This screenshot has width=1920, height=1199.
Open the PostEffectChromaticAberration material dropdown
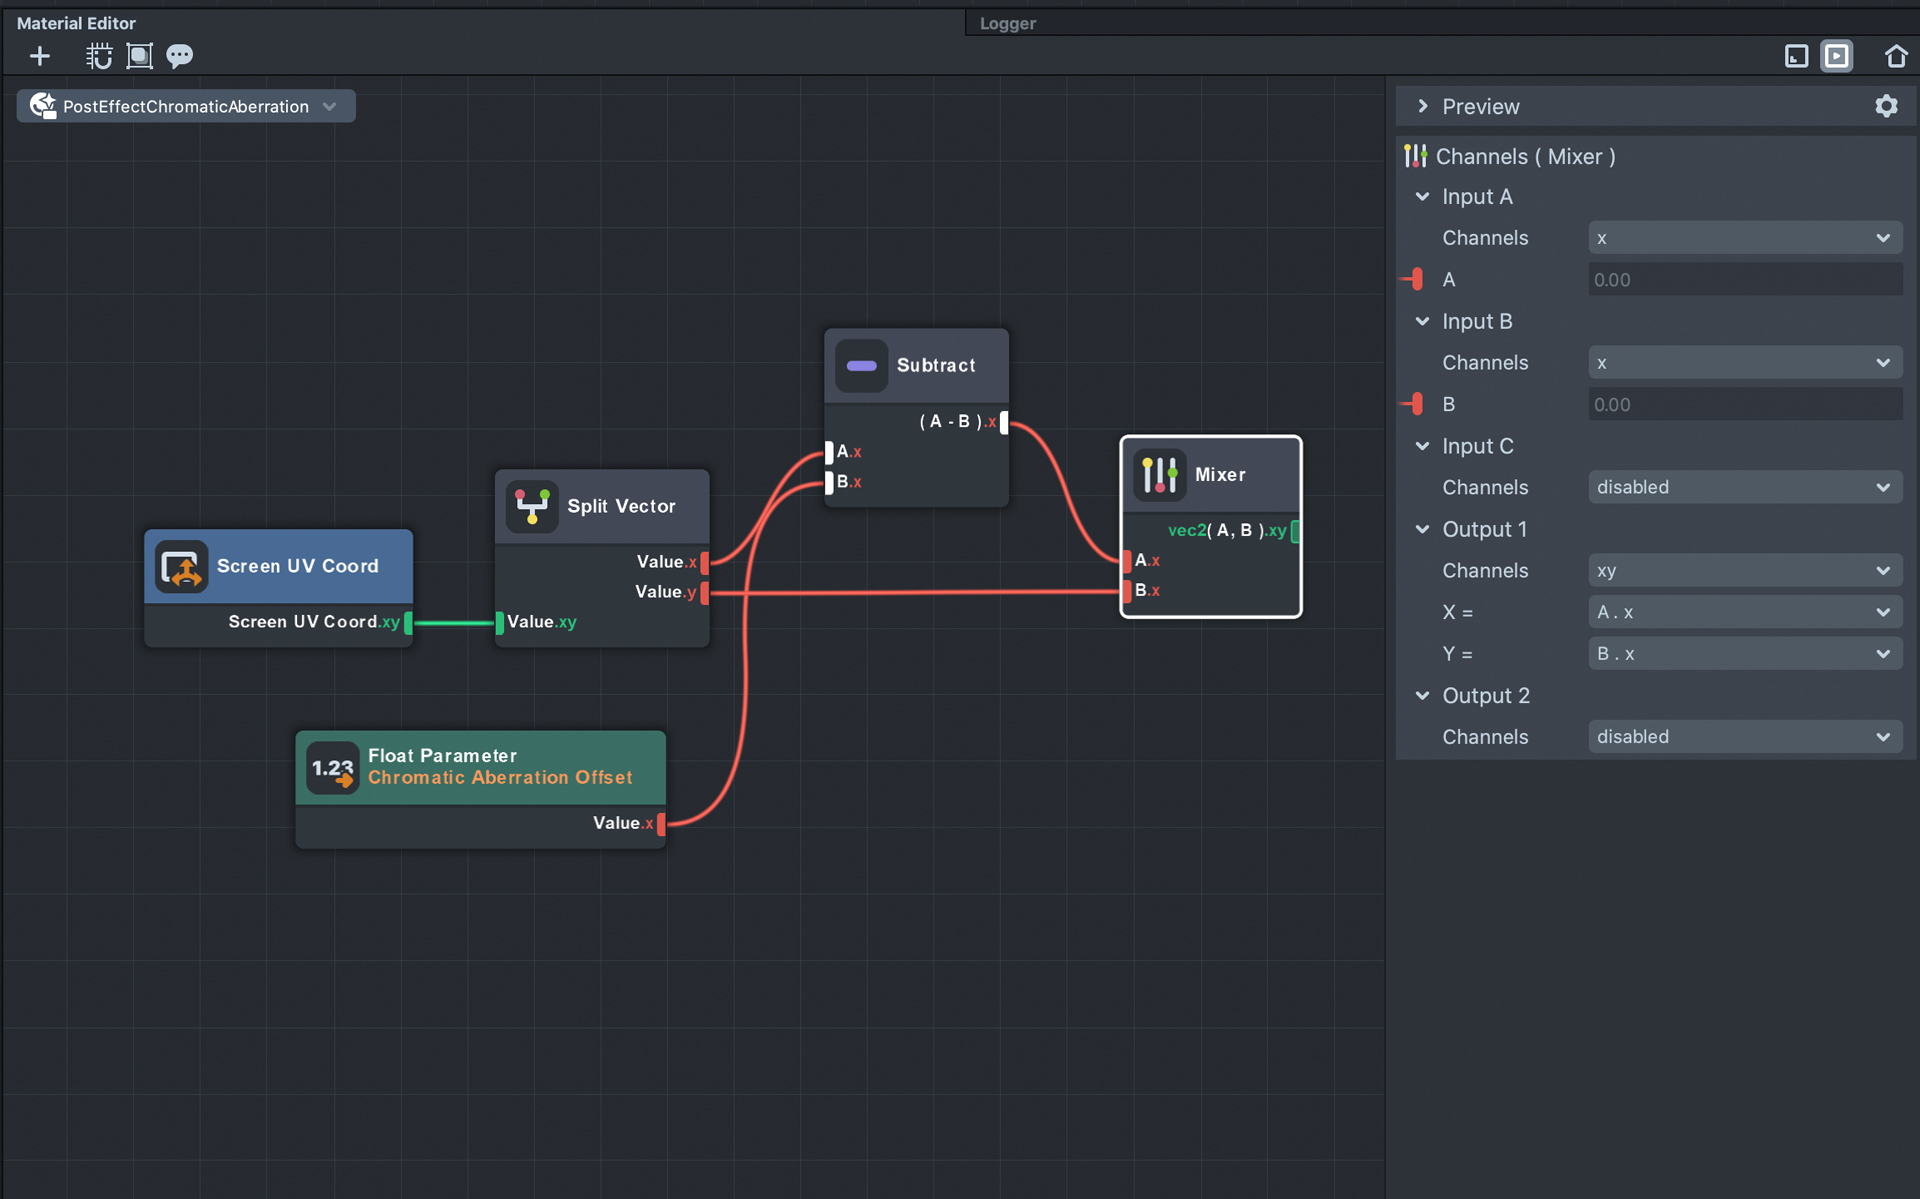click(186, 106)
